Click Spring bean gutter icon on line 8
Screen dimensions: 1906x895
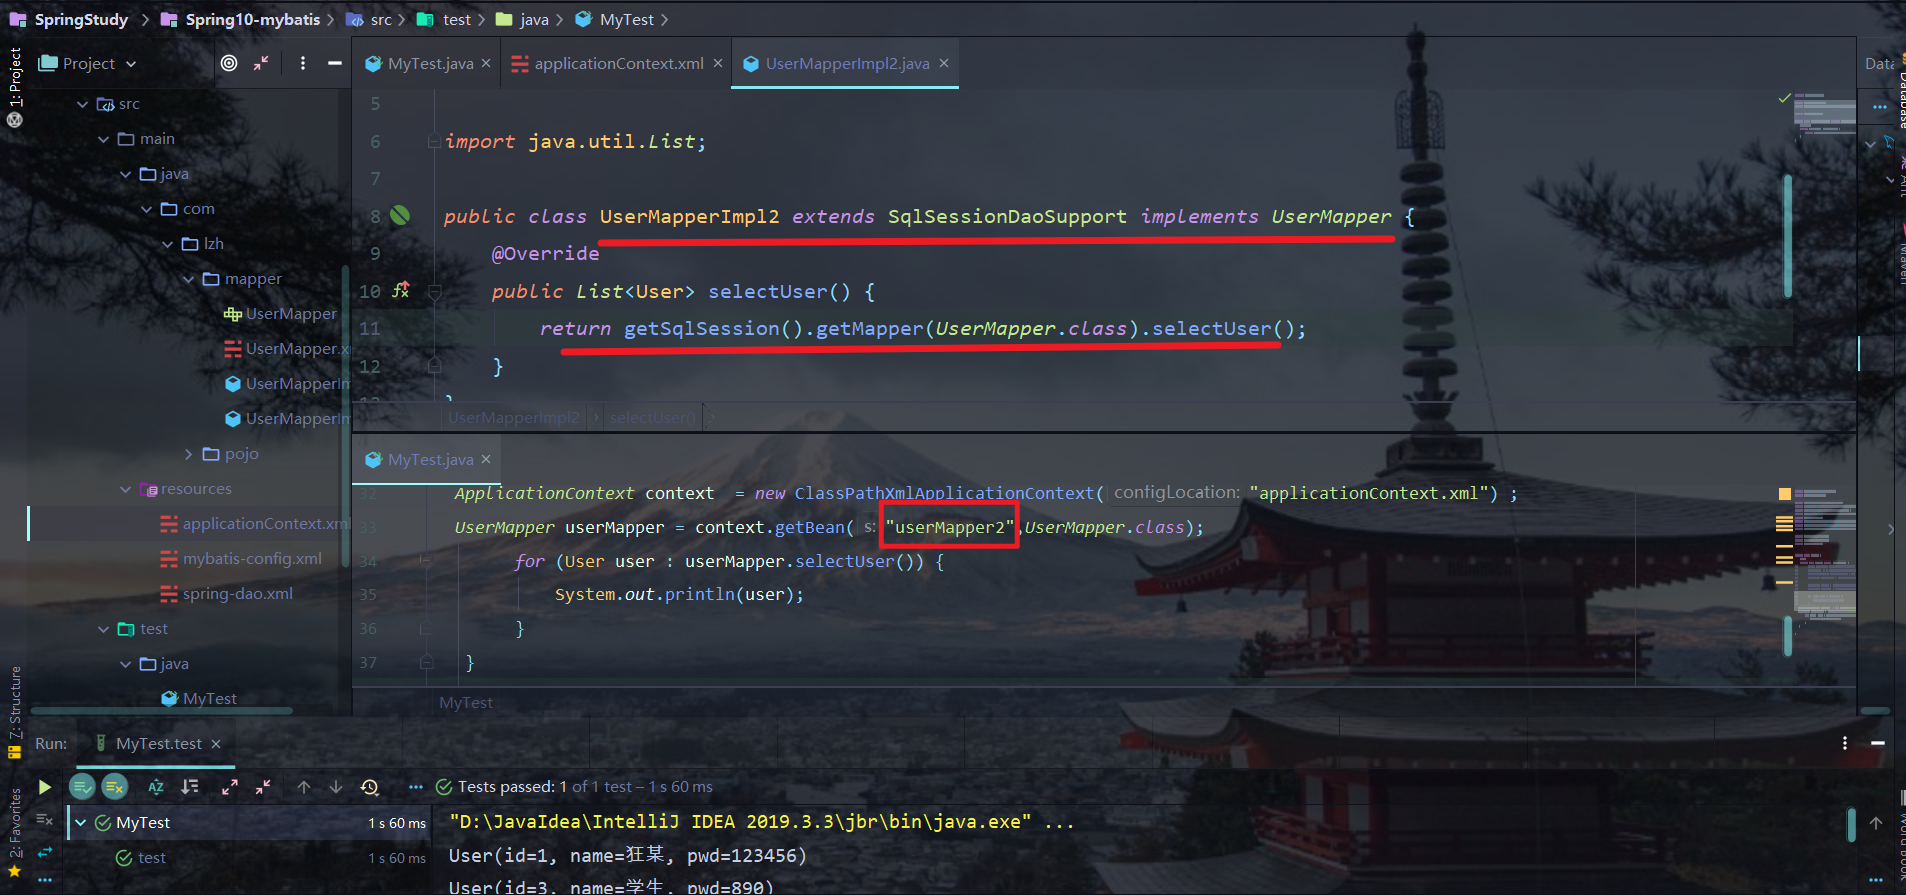click(400, 215)
